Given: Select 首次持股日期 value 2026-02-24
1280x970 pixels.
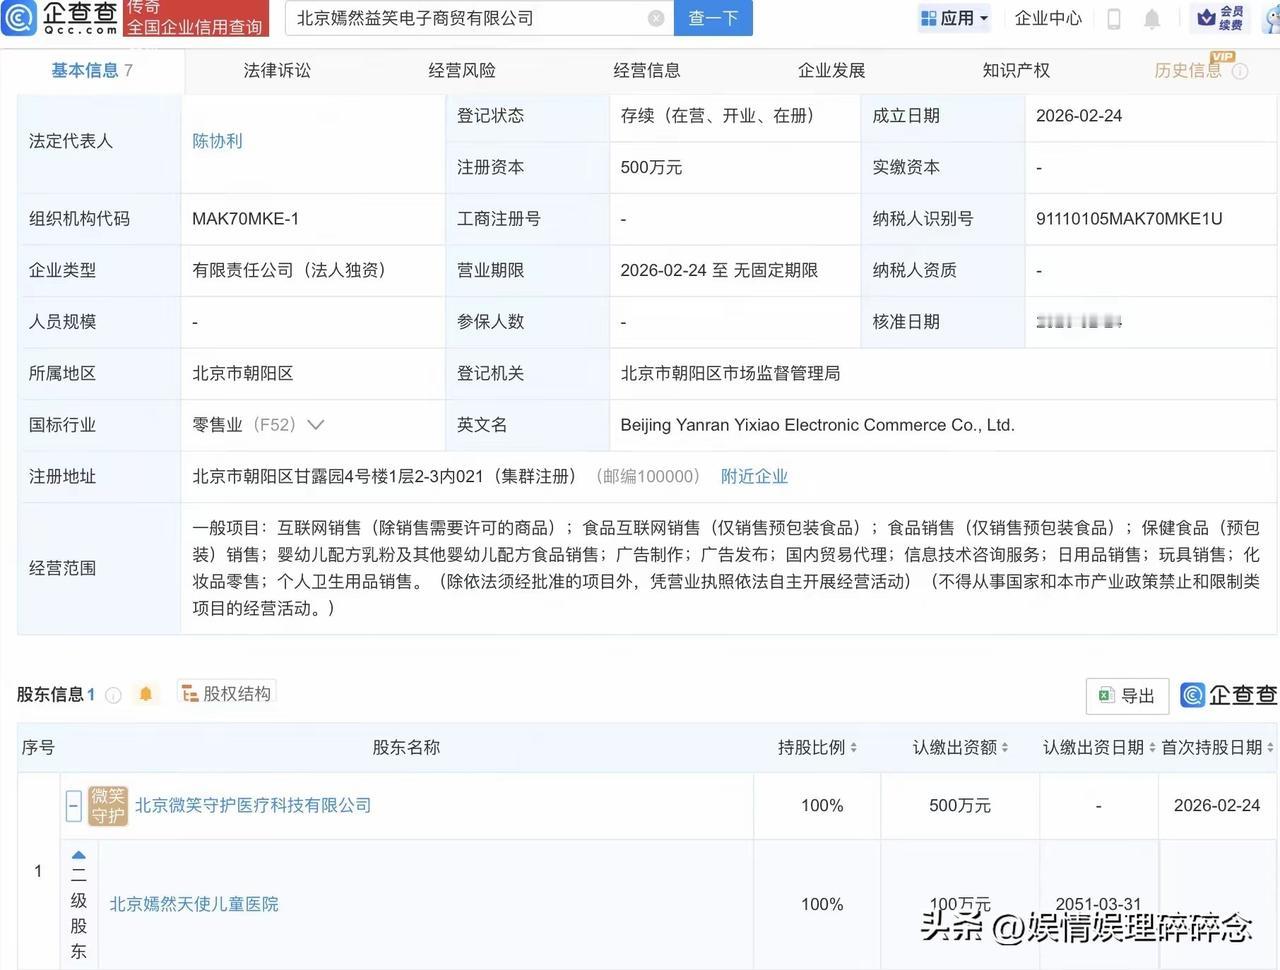Looking at the screenshot, I should [x=1217, y=806].
